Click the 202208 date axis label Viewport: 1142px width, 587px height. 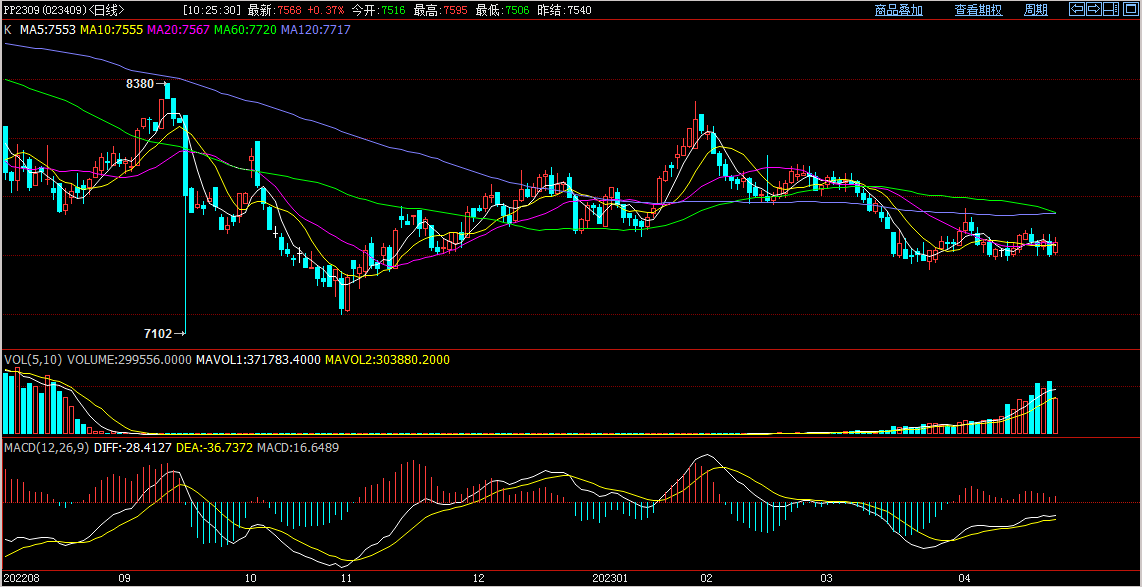click(x=22, y=578)
